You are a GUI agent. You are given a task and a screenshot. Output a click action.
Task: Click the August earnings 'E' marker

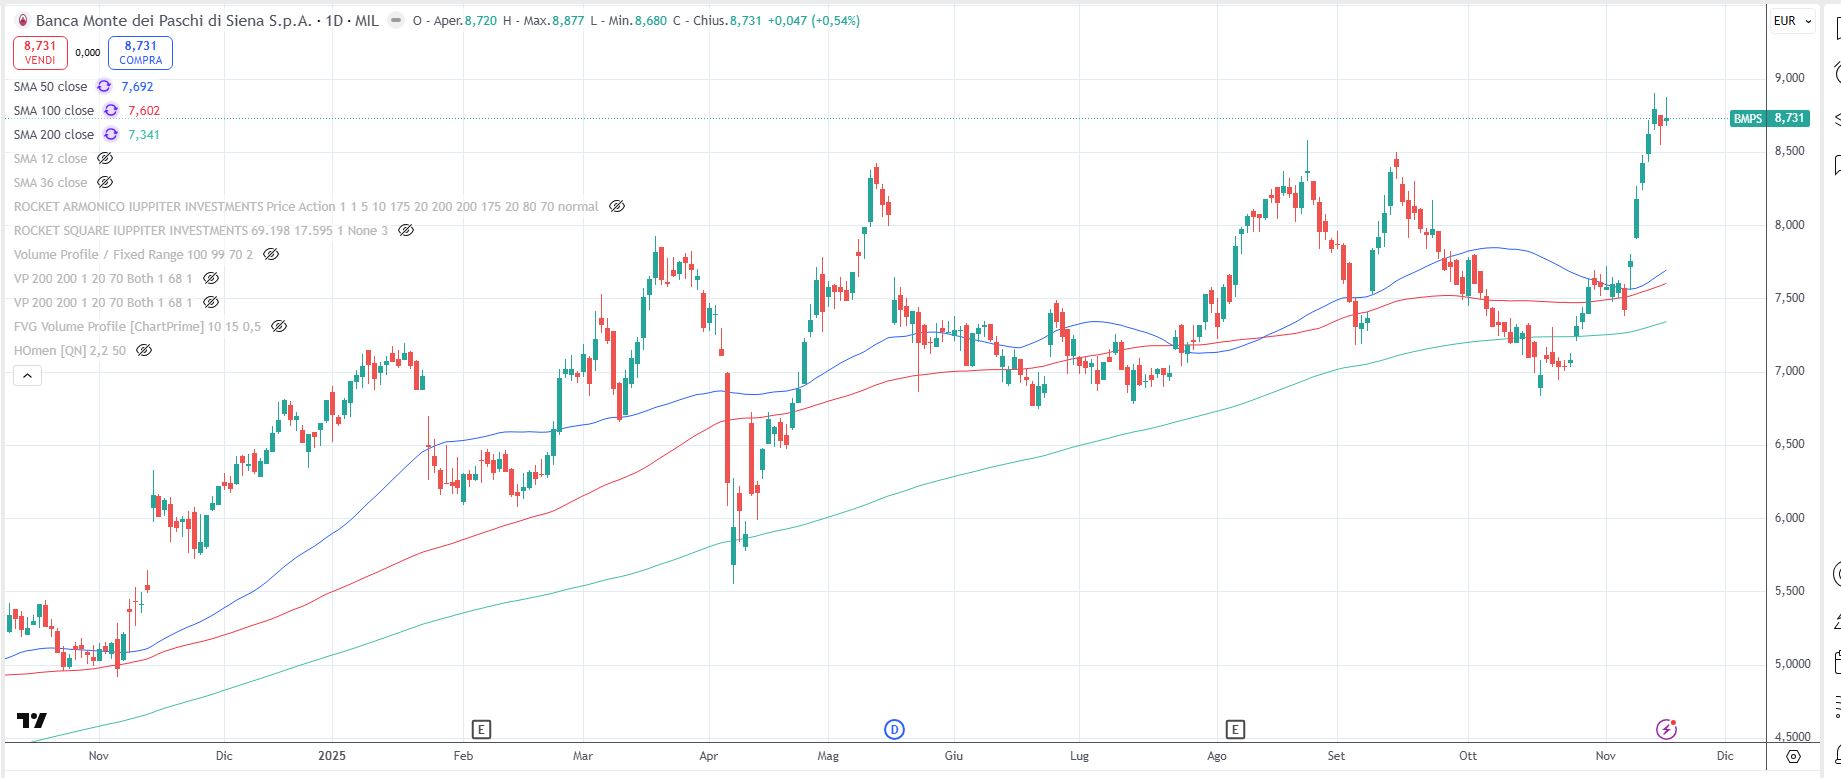1236,729
